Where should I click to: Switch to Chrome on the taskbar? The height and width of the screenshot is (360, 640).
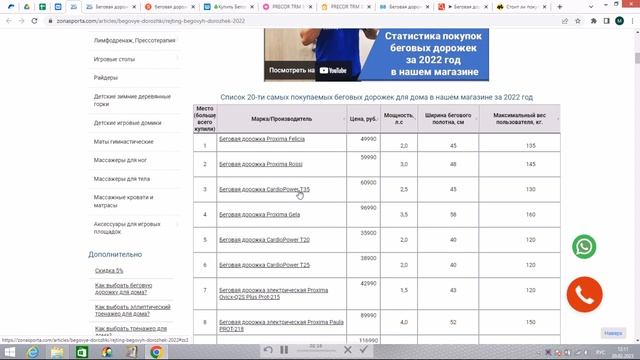(156, 352)
